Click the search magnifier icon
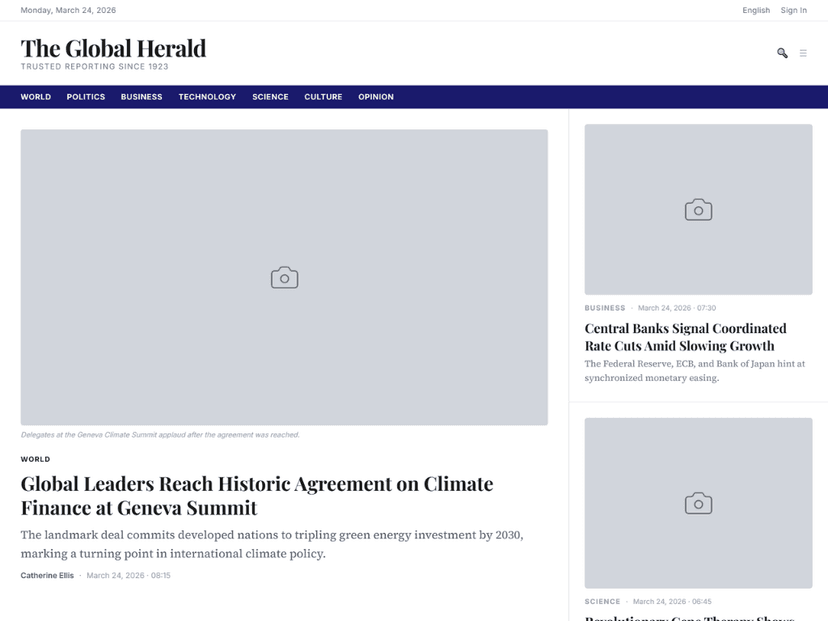The height and width of the screenshot is (621, 828). click(x=782, y=53)
